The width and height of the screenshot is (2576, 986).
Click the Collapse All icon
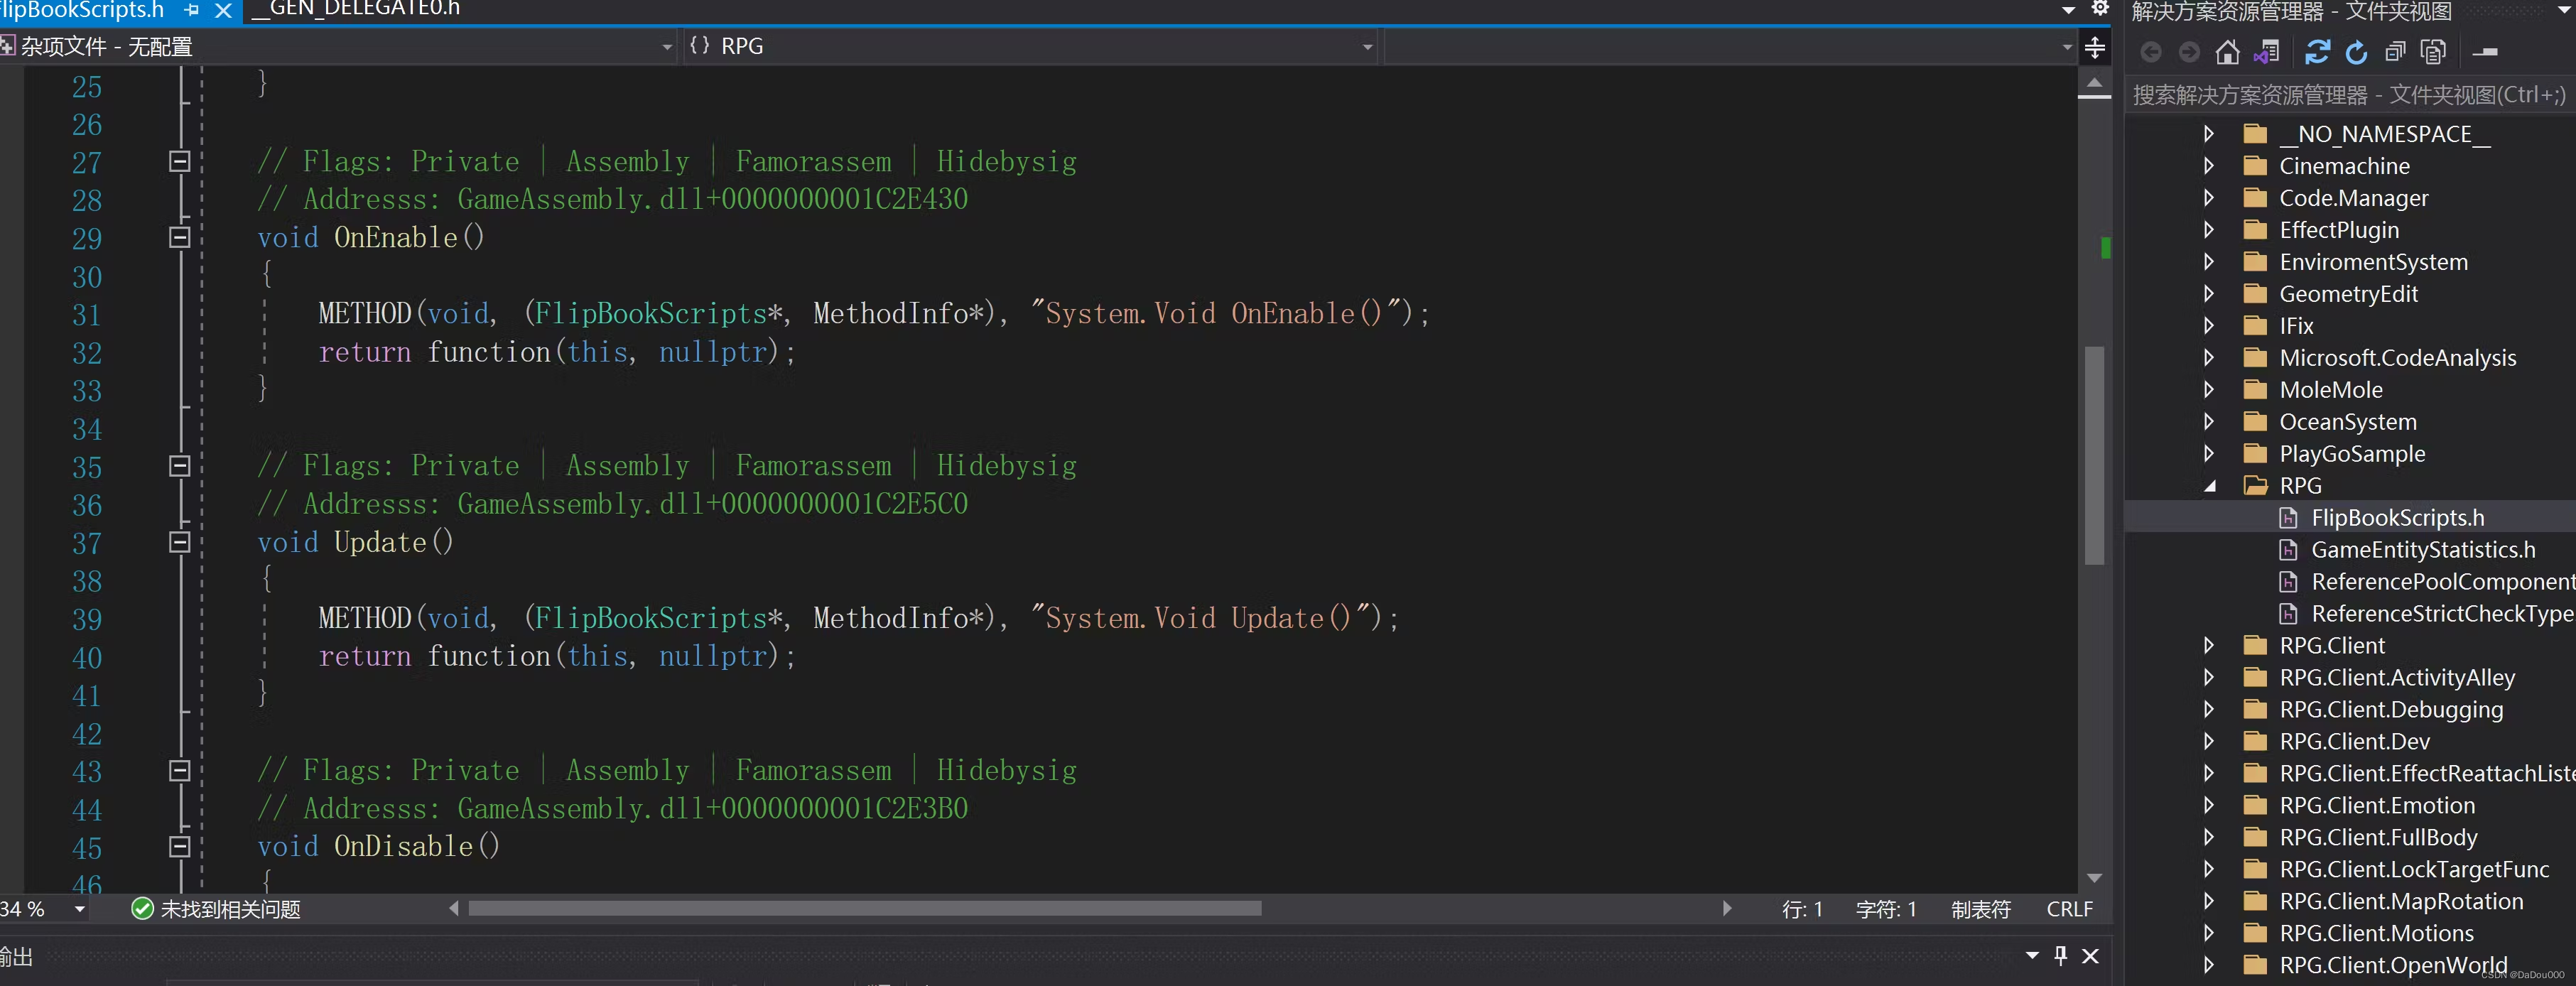click(x=2395, y=52)
